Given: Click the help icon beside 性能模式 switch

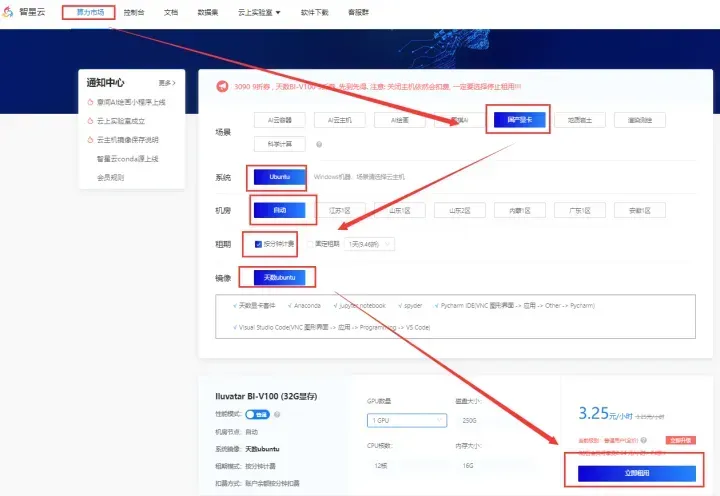Looking at the screenshot, I should [x=277, y=414].
